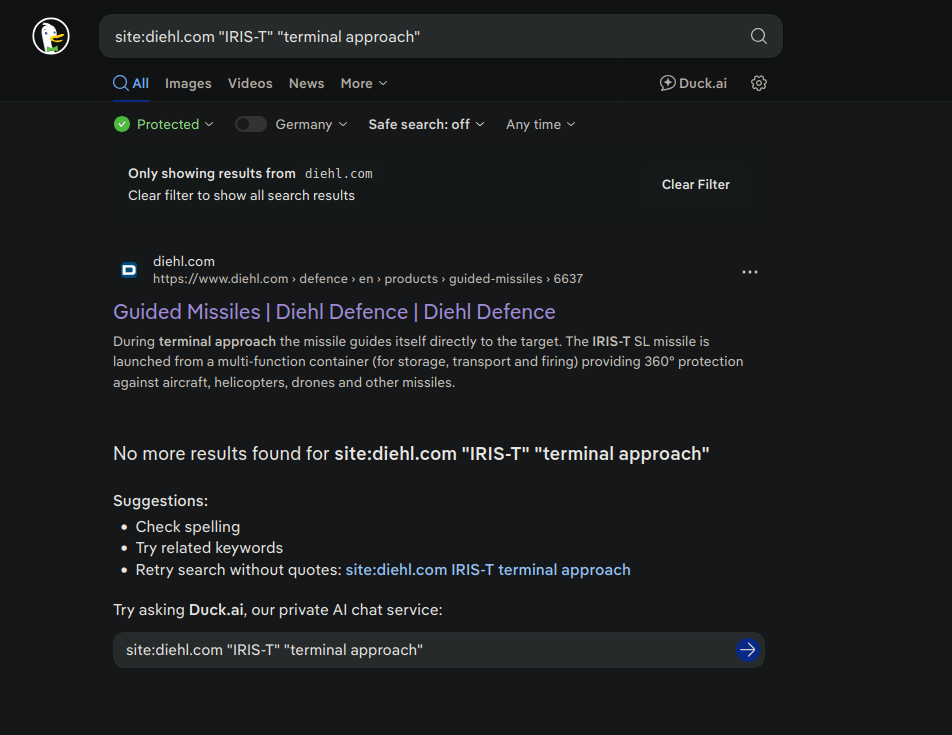Viewport: 952px width, 735px height.
Task: Click the Duck.ai chat input field
Action: coord(420,650)
